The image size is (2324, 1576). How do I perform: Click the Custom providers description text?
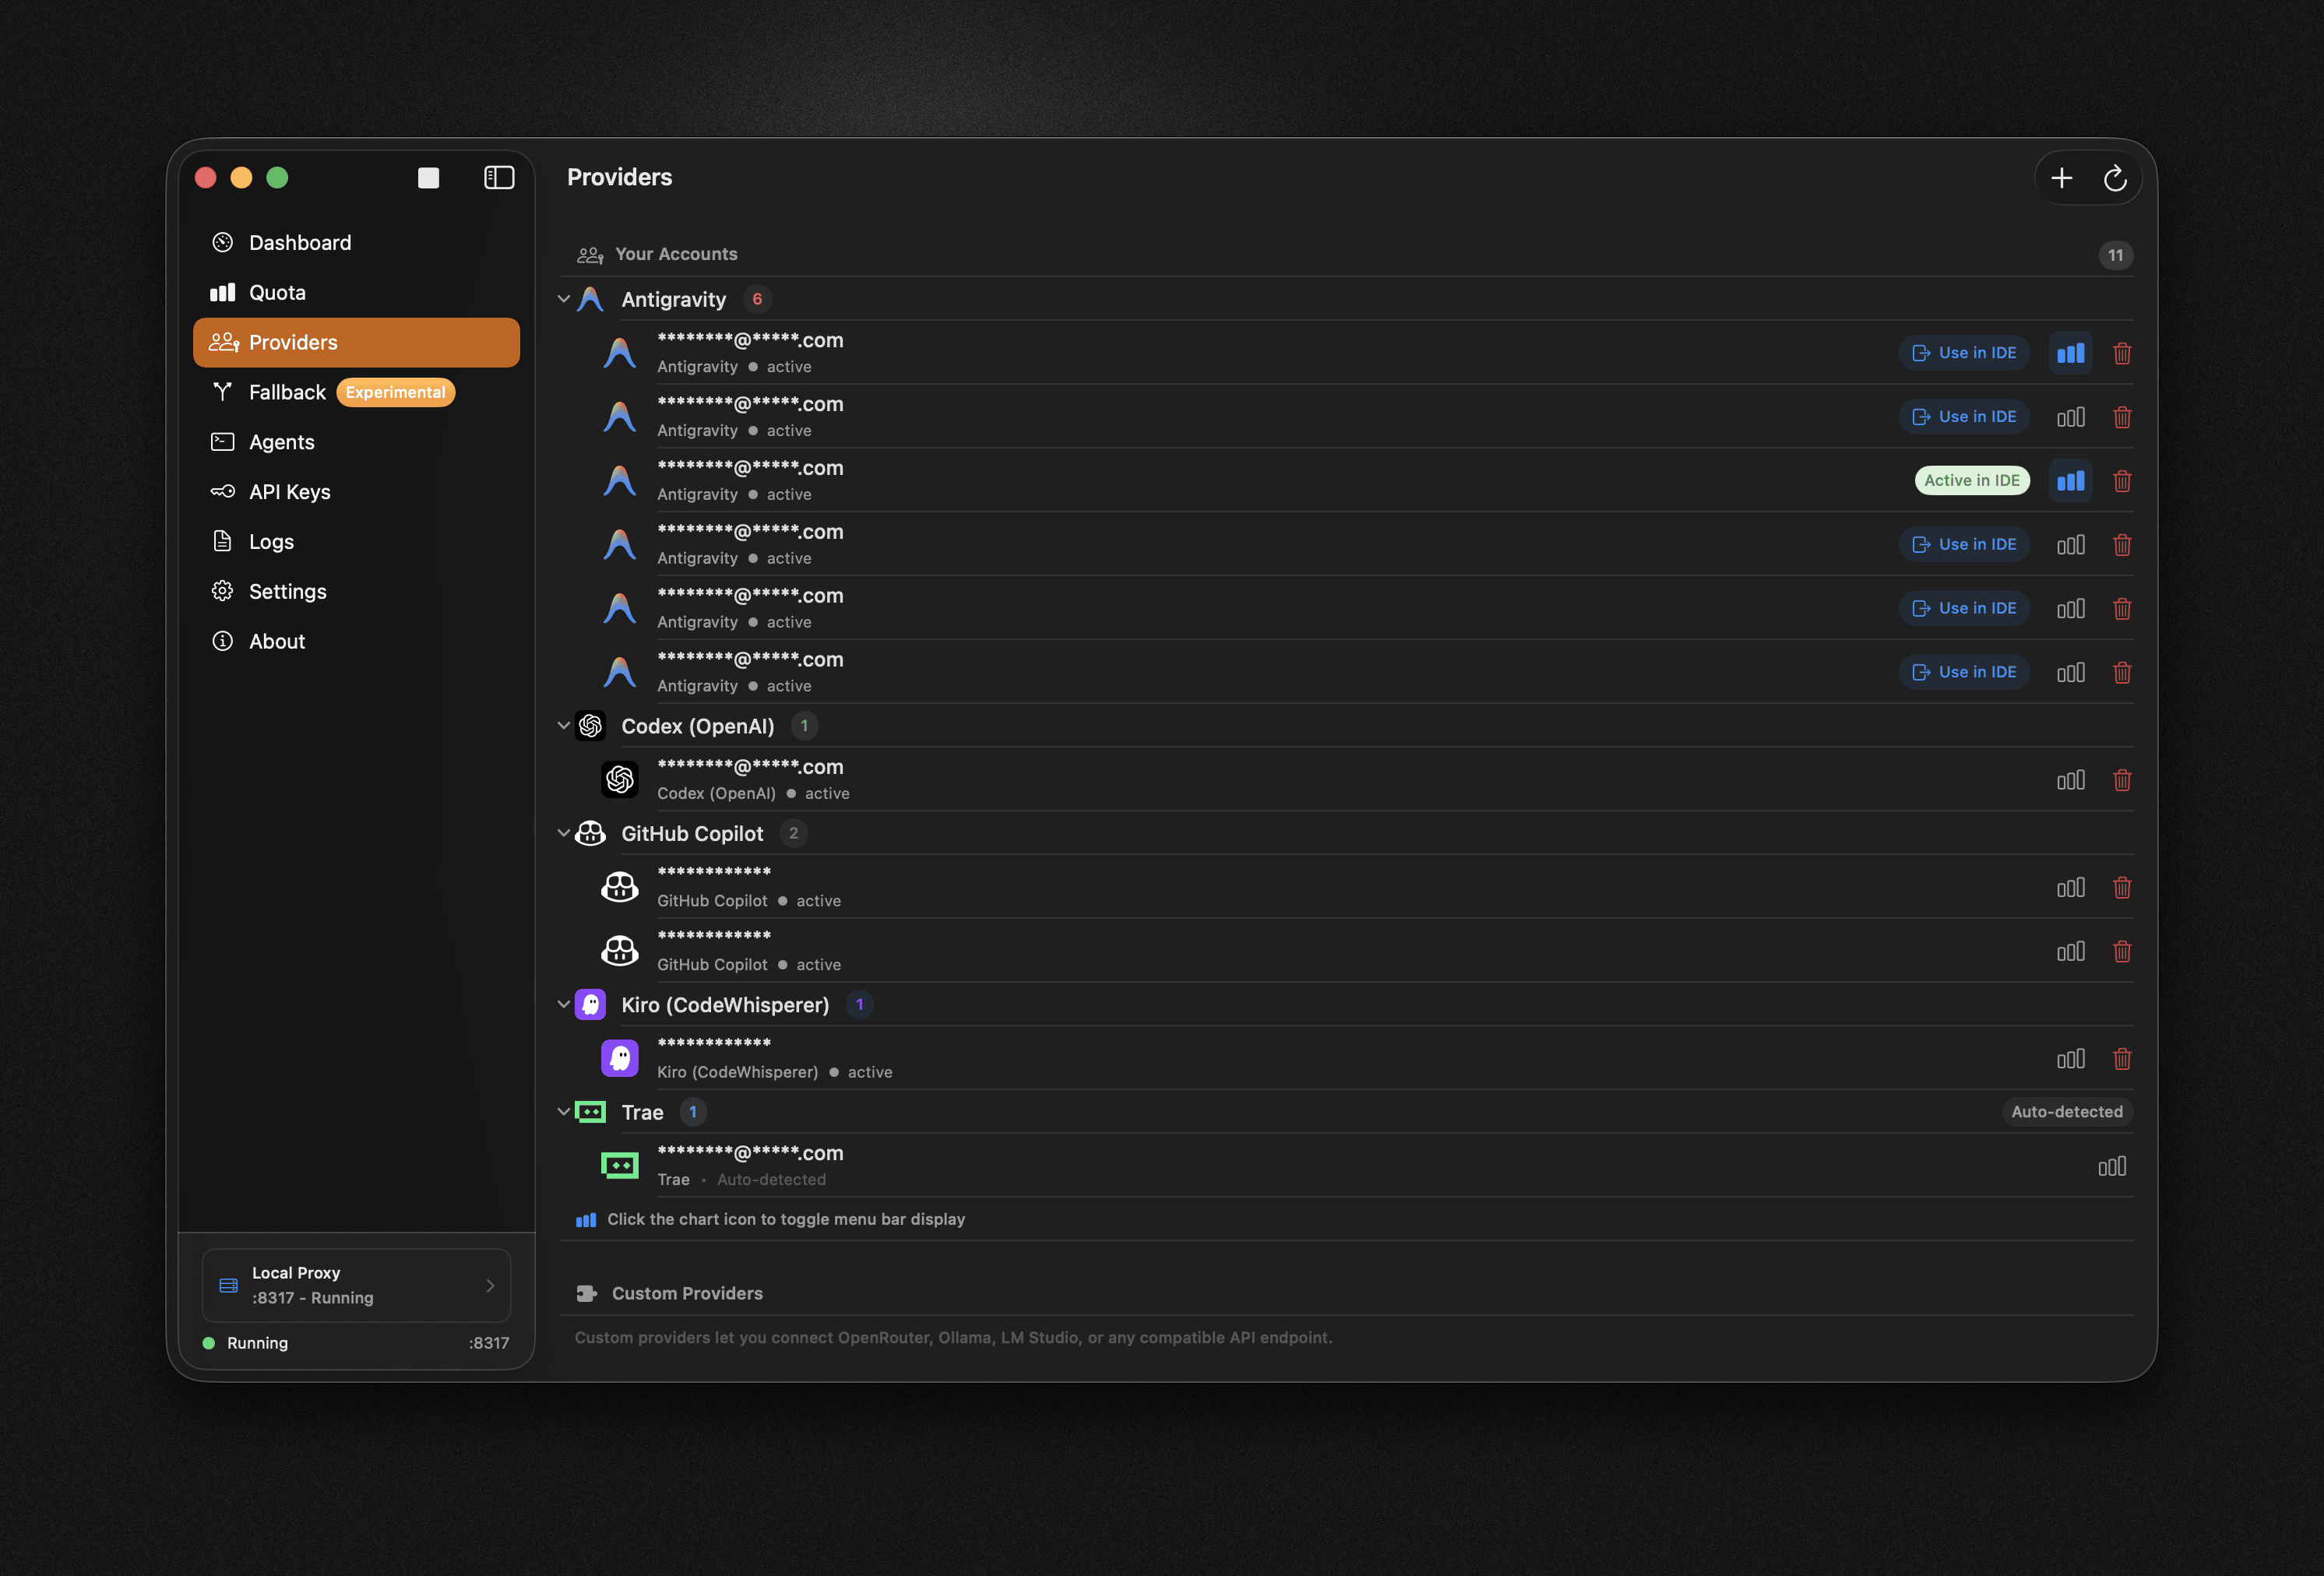tap(953, 1338)
